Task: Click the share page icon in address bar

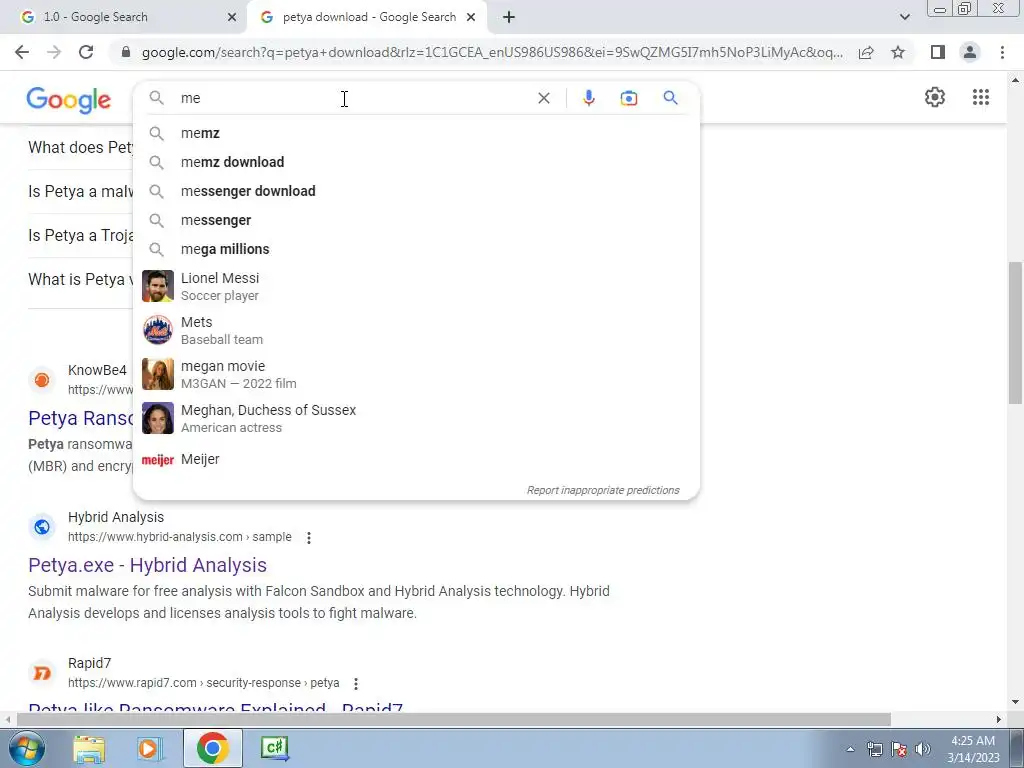Action: pyautogui.click(x=866, y=52)
